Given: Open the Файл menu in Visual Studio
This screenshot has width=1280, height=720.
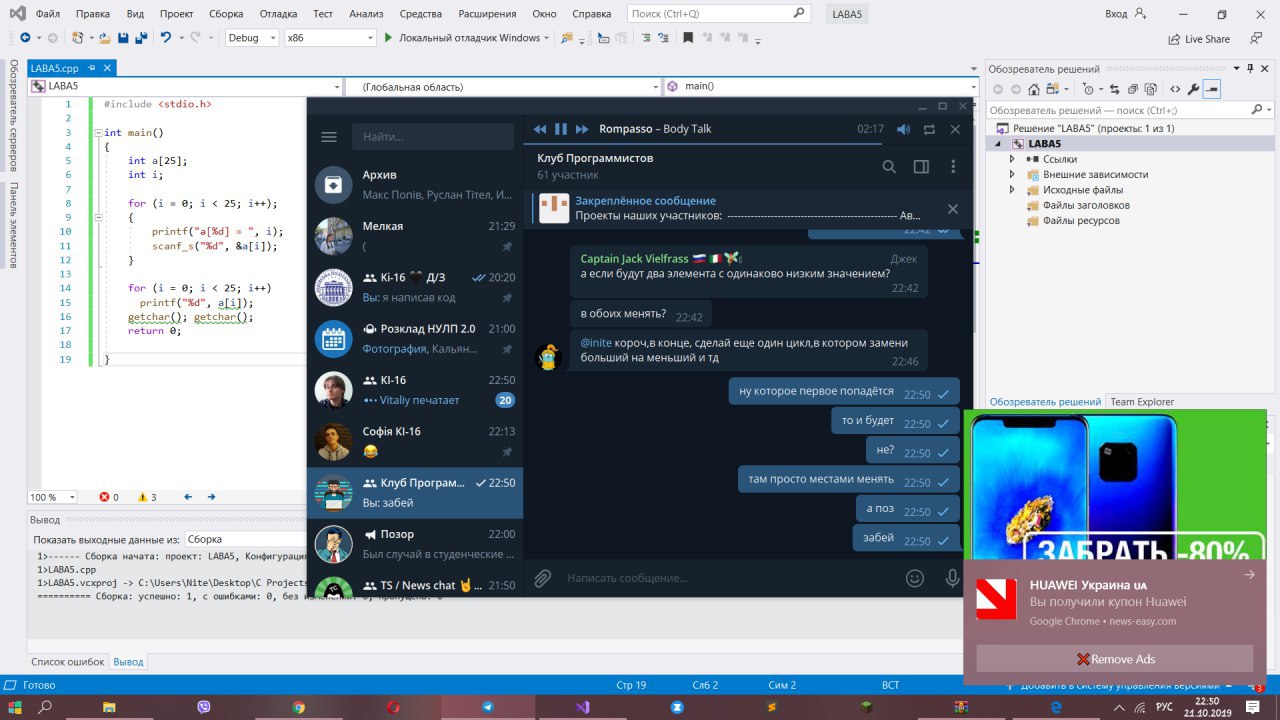Looking at the screenshot, I should (48, 14).
